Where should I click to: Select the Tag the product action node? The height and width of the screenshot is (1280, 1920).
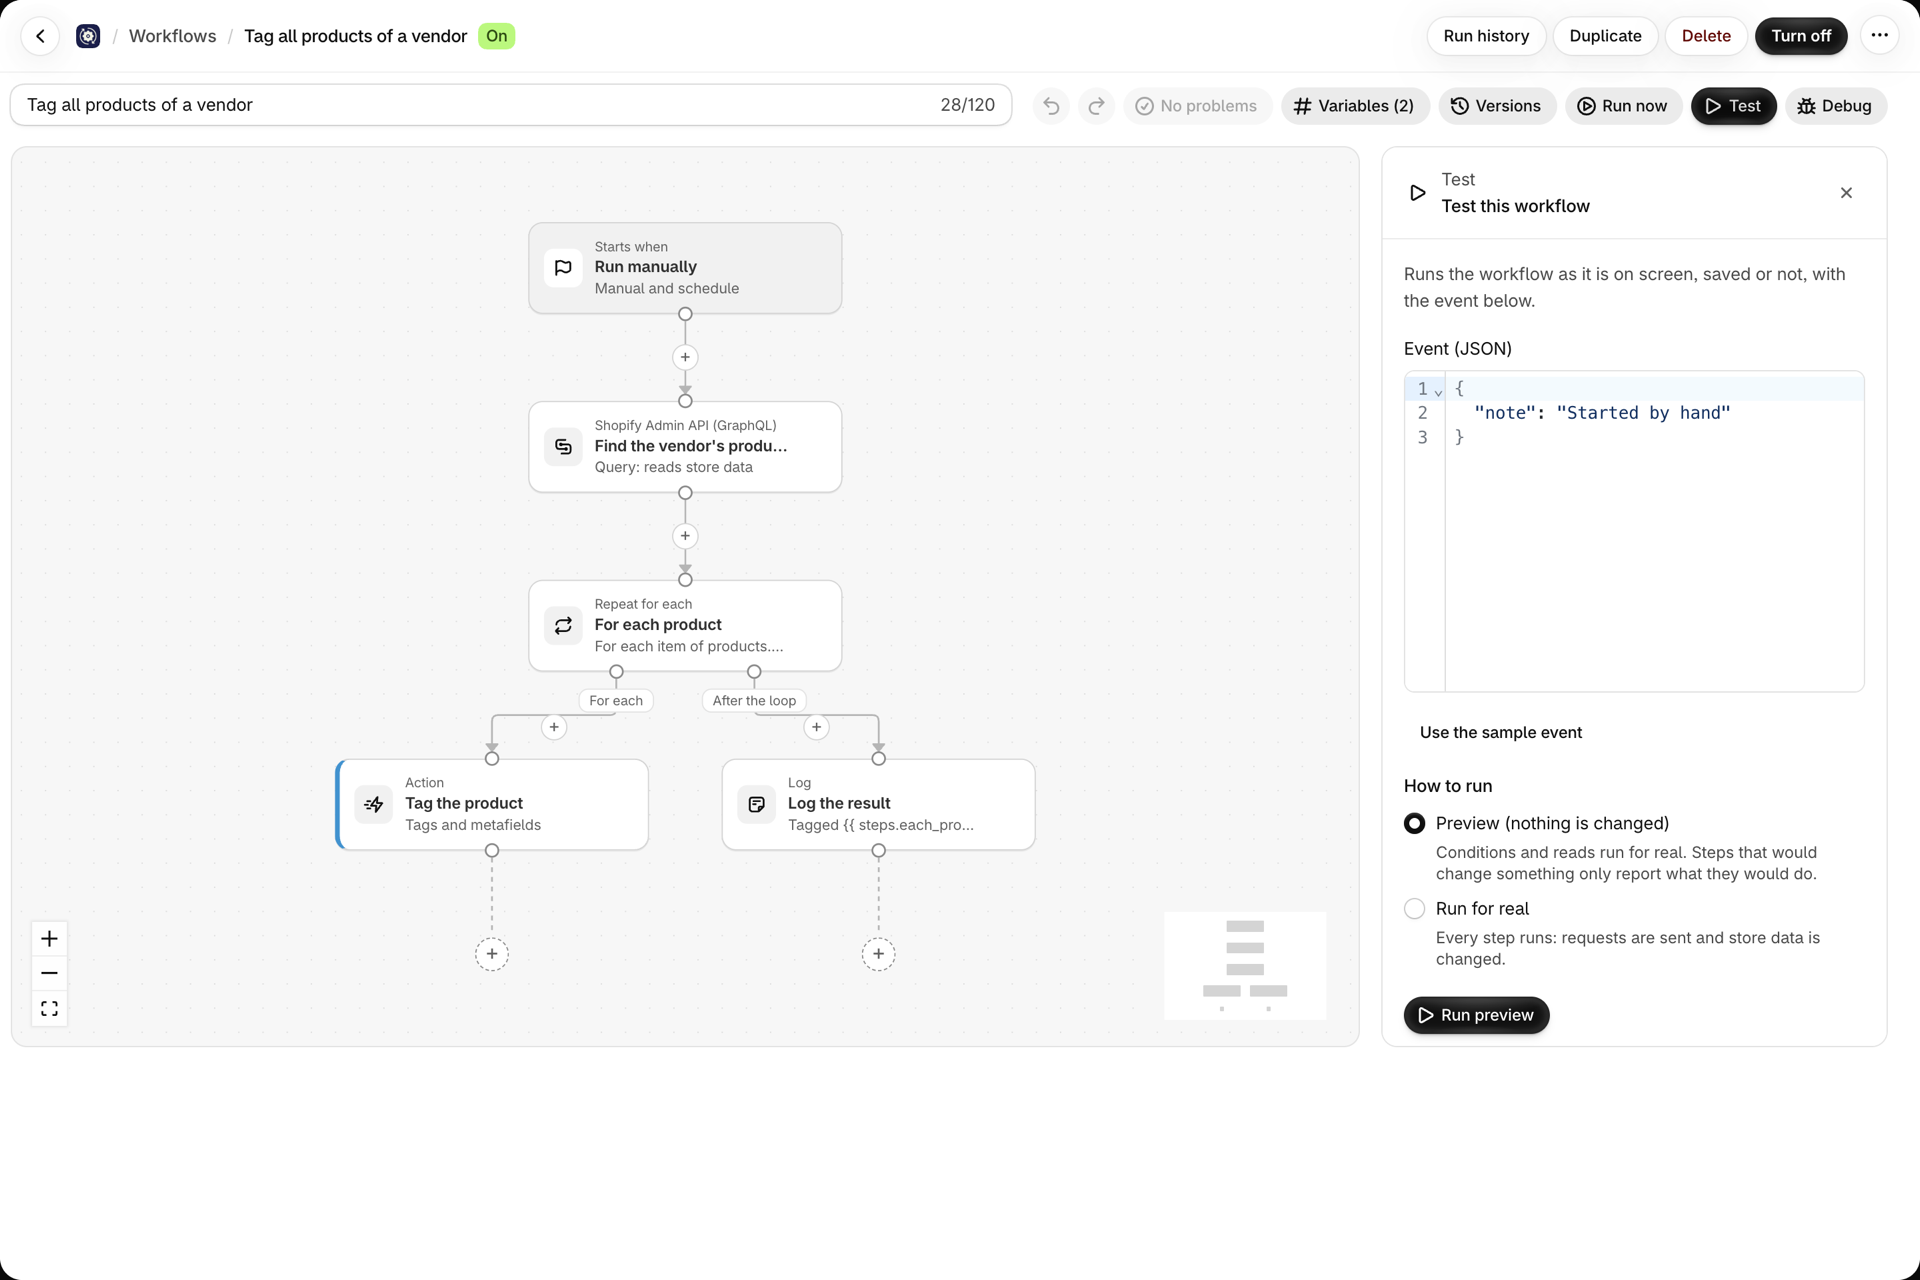pos(492,804)
